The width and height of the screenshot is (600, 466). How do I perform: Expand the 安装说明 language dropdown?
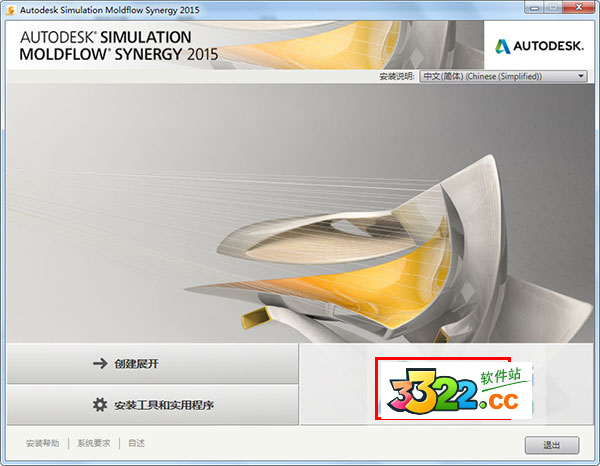pos(503,76)
